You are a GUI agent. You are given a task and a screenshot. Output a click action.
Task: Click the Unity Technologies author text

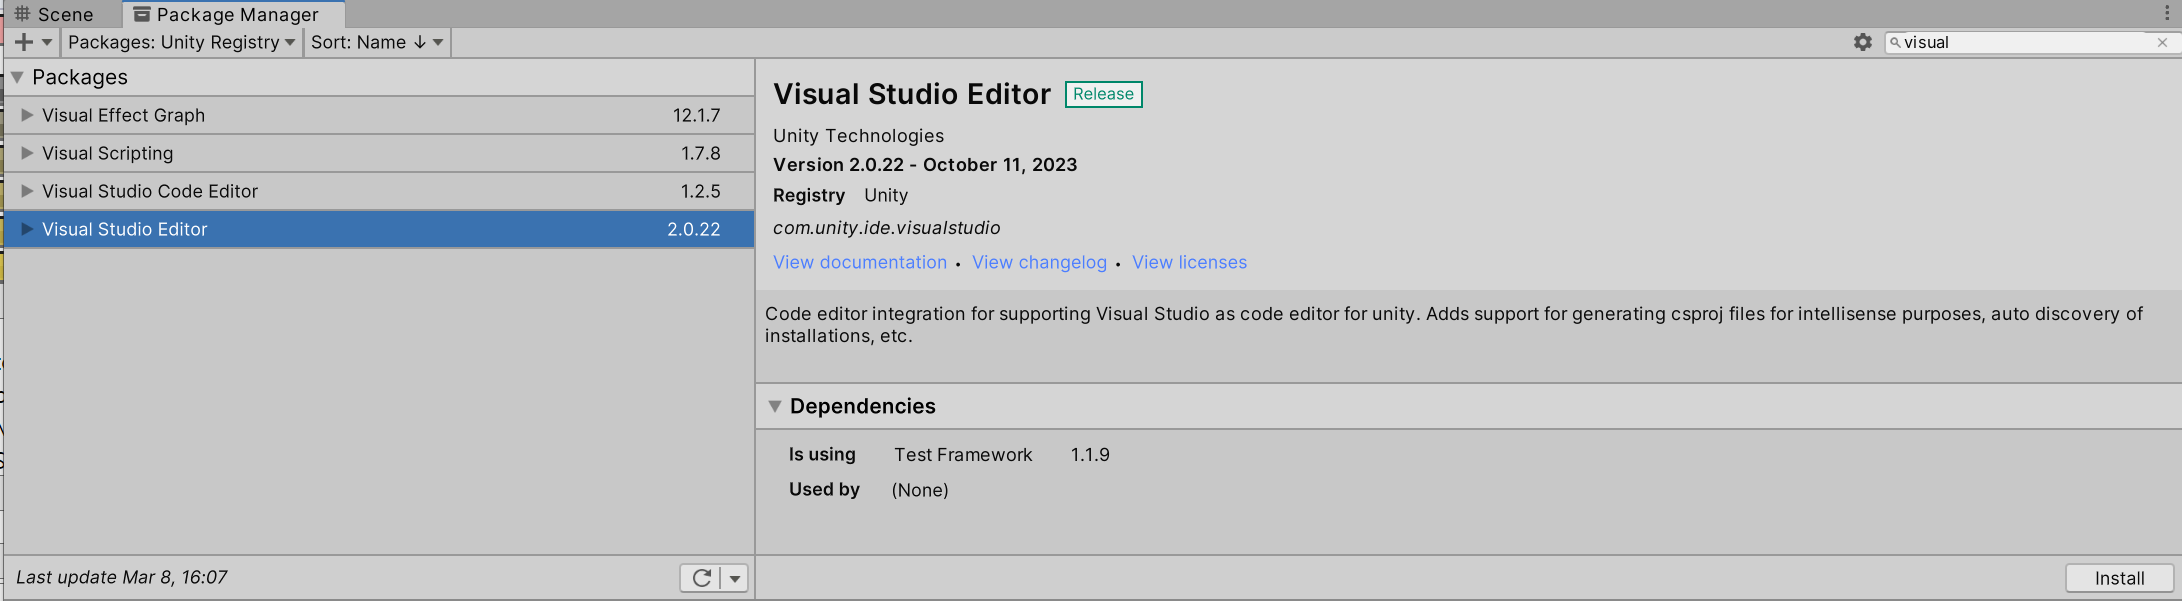click(858, 136)
